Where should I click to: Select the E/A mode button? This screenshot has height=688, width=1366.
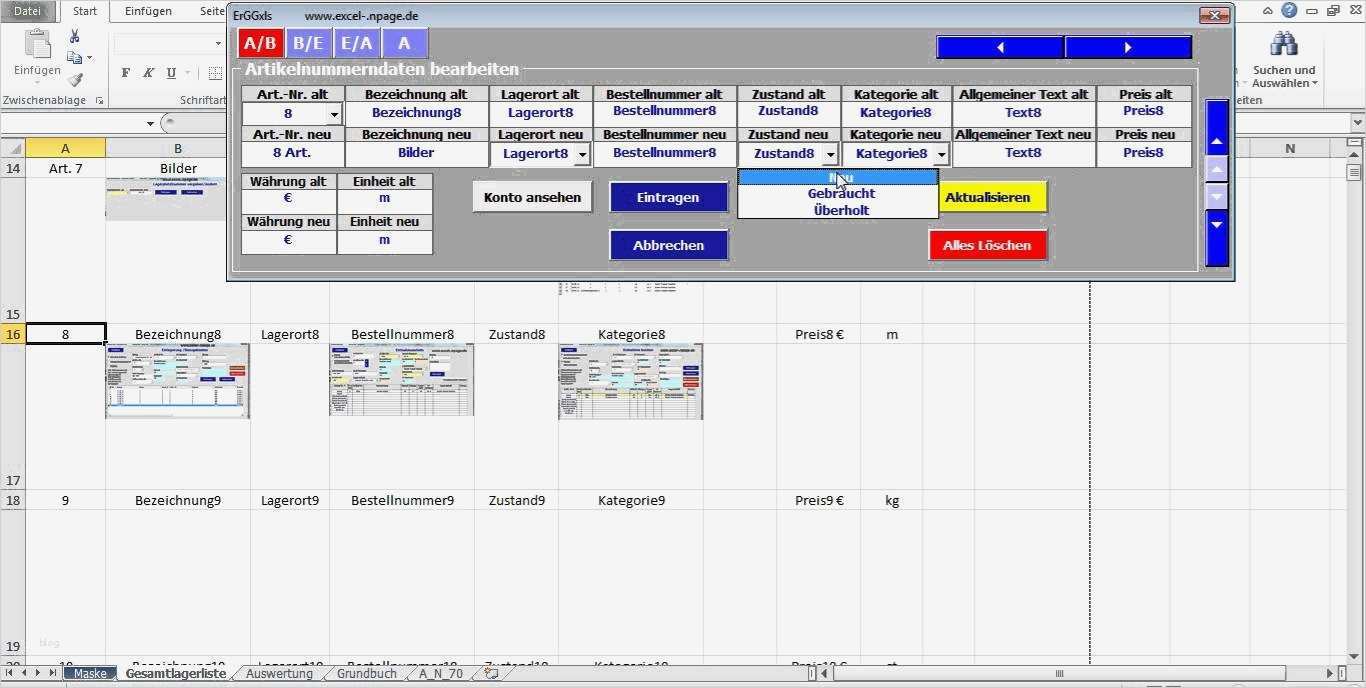point(356,43)
